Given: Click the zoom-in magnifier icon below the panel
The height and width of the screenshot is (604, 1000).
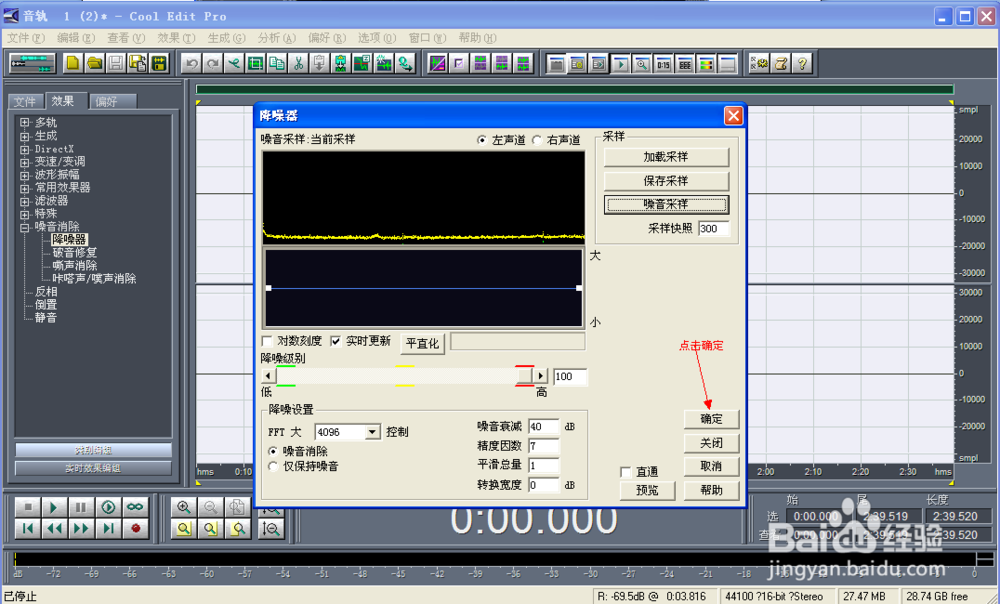Looking at the screenshot, I should 184,507.
